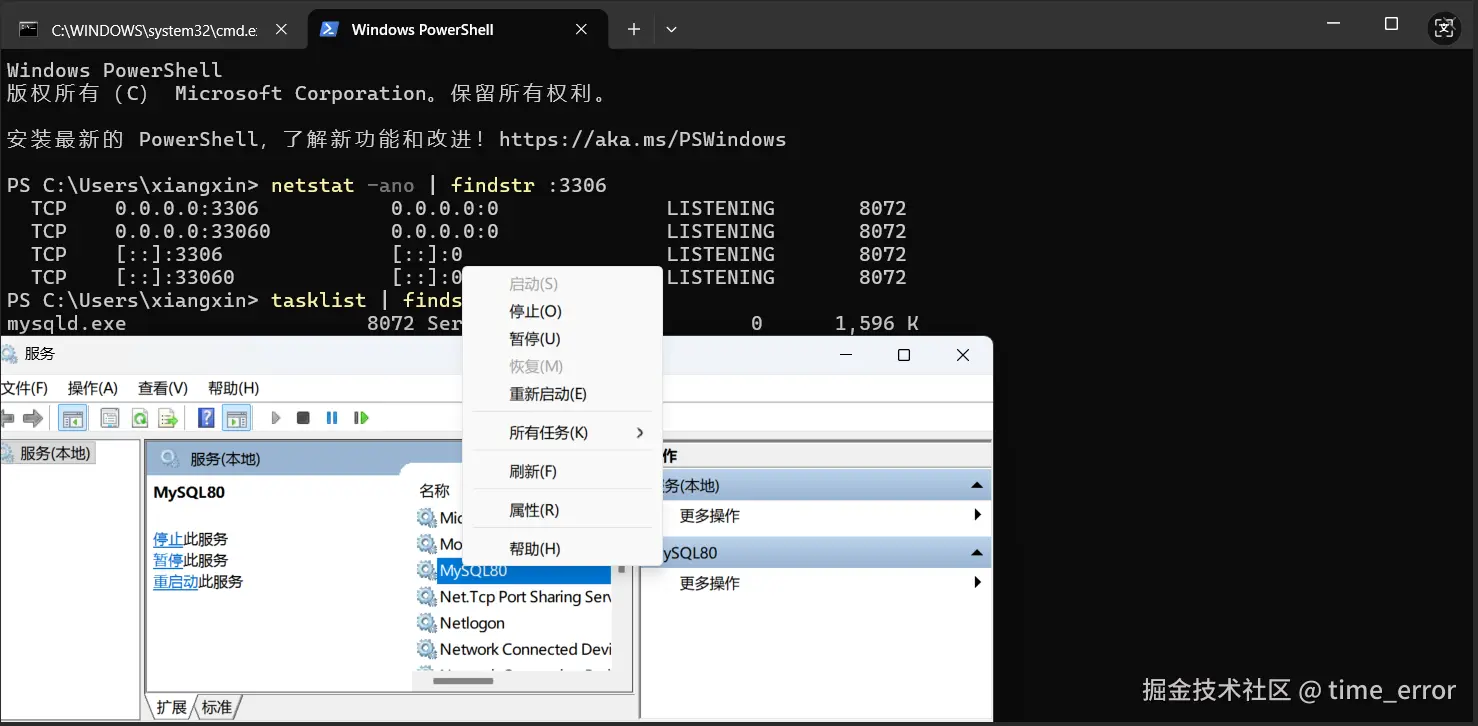Click the Back arrow in Services toolbar
Viewport: 1478px width, 726px height.
(7, 418)
